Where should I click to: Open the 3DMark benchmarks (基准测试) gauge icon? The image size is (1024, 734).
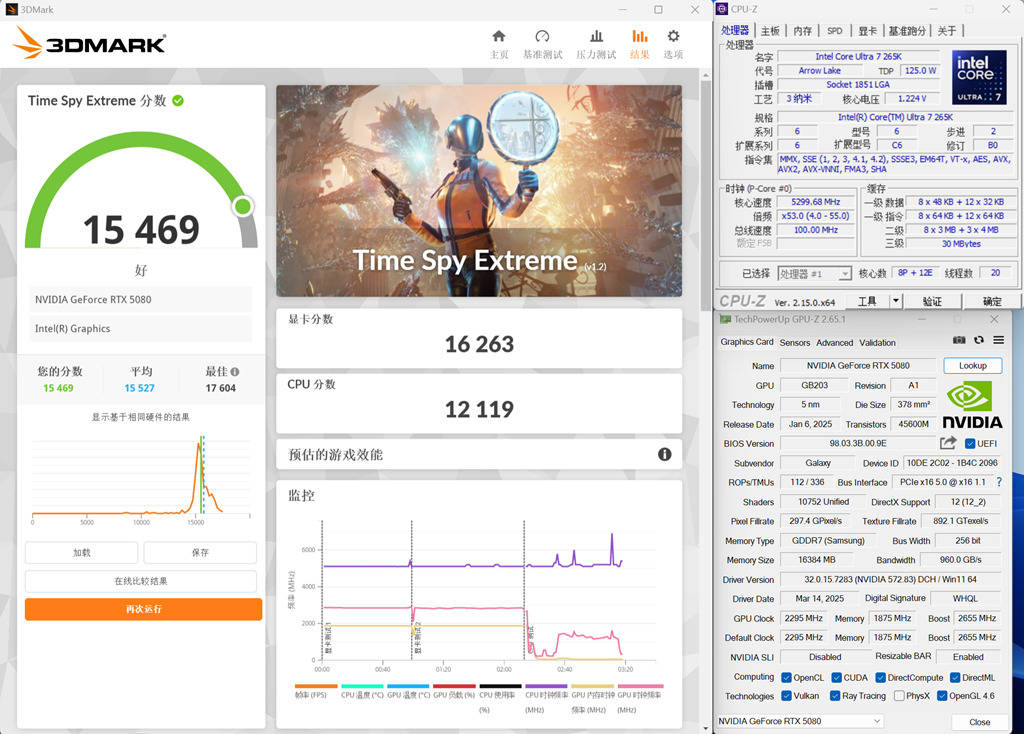pos(542,36)
